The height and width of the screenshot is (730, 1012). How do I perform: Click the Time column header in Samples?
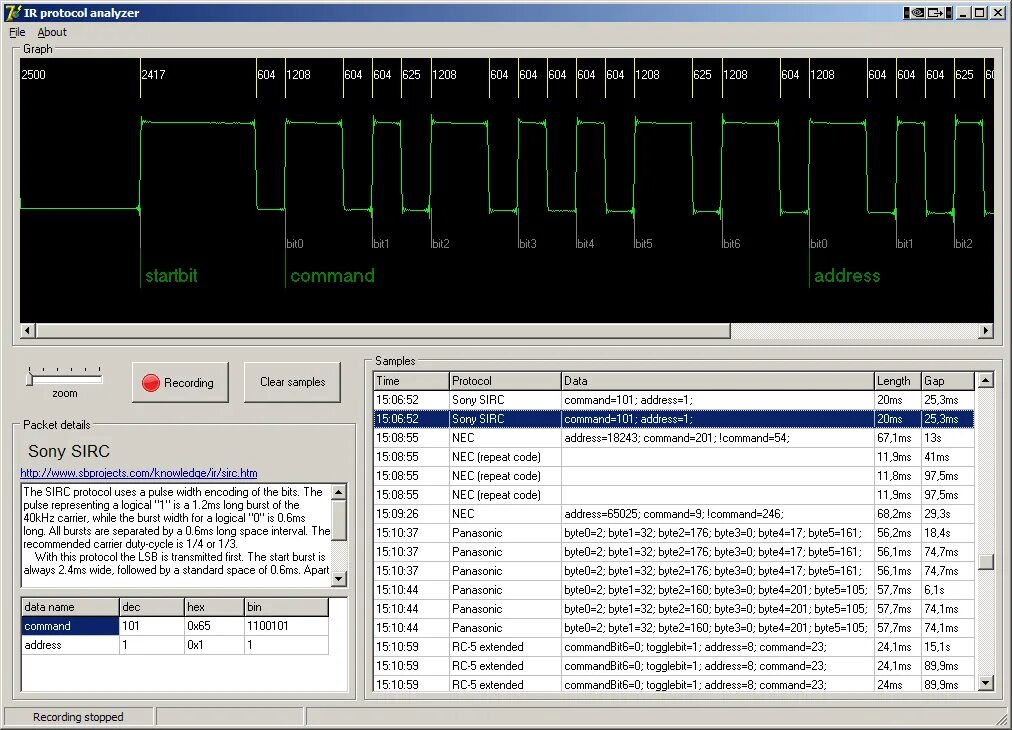click(411, 381)
